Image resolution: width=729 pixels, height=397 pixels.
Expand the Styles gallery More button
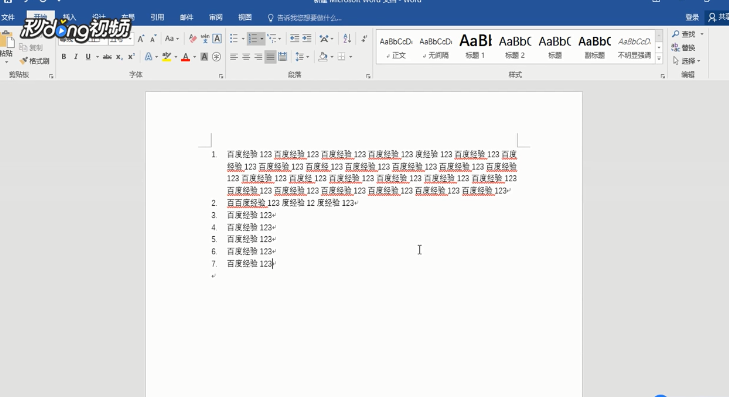coord(659,59)
